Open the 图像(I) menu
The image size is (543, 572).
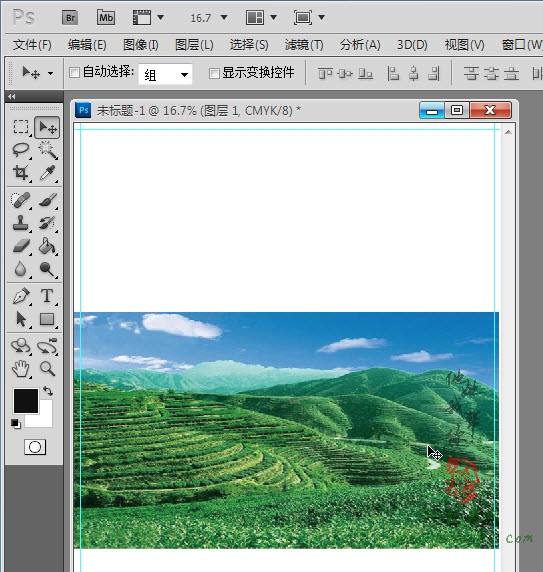[141, 45]
